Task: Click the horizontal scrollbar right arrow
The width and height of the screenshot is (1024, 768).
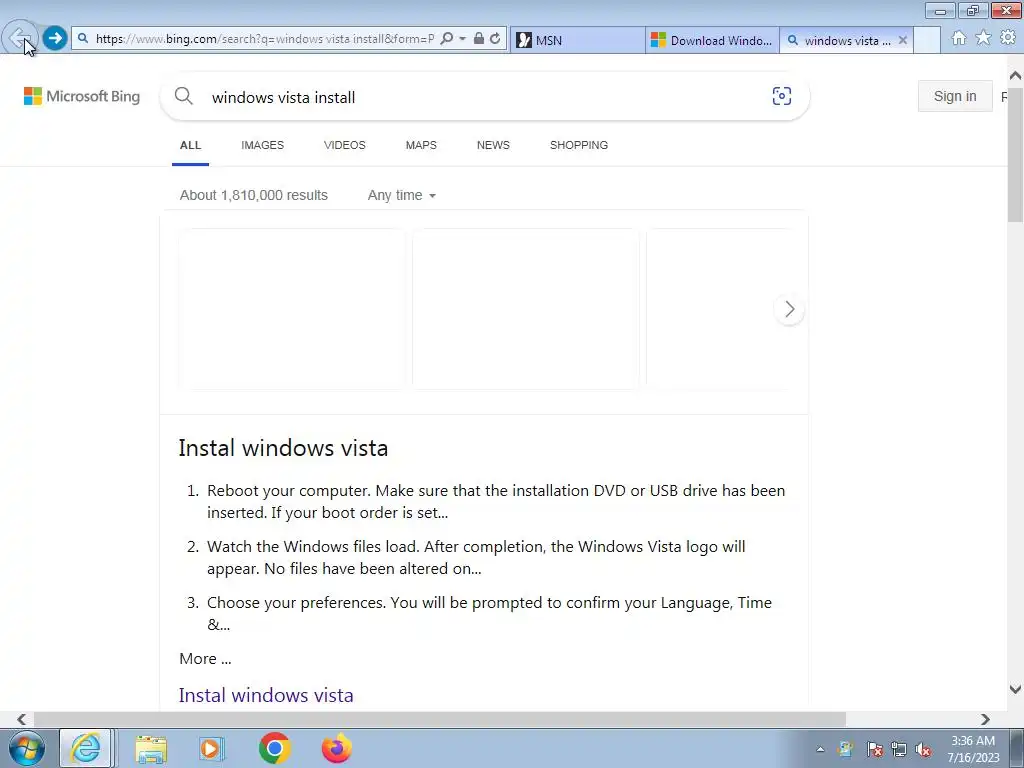Action: (985, 719)
